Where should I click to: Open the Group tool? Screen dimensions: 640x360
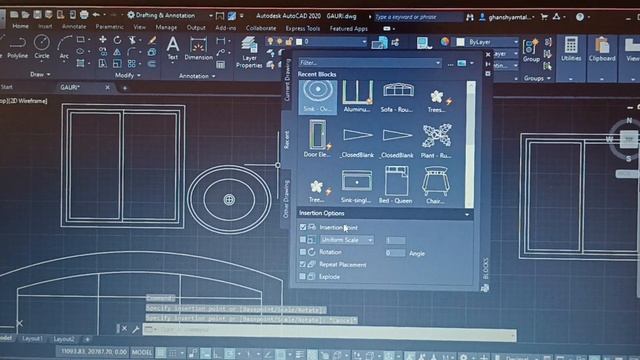point(531,51)
